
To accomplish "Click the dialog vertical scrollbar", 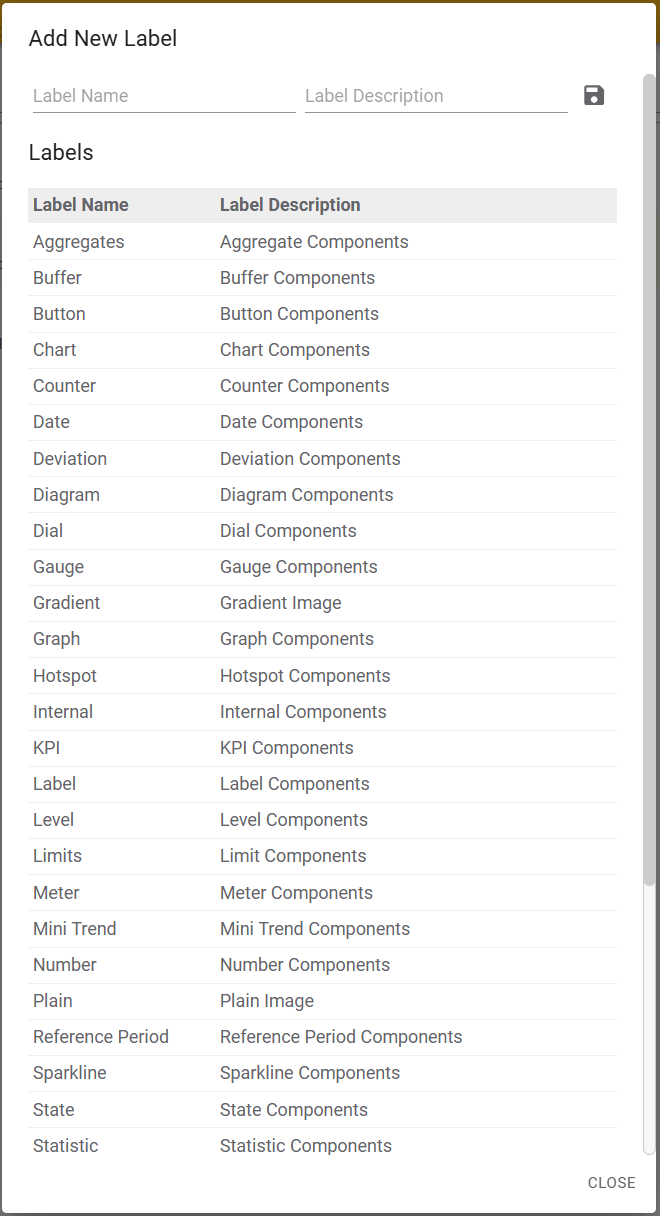I will tap(649, 480).
